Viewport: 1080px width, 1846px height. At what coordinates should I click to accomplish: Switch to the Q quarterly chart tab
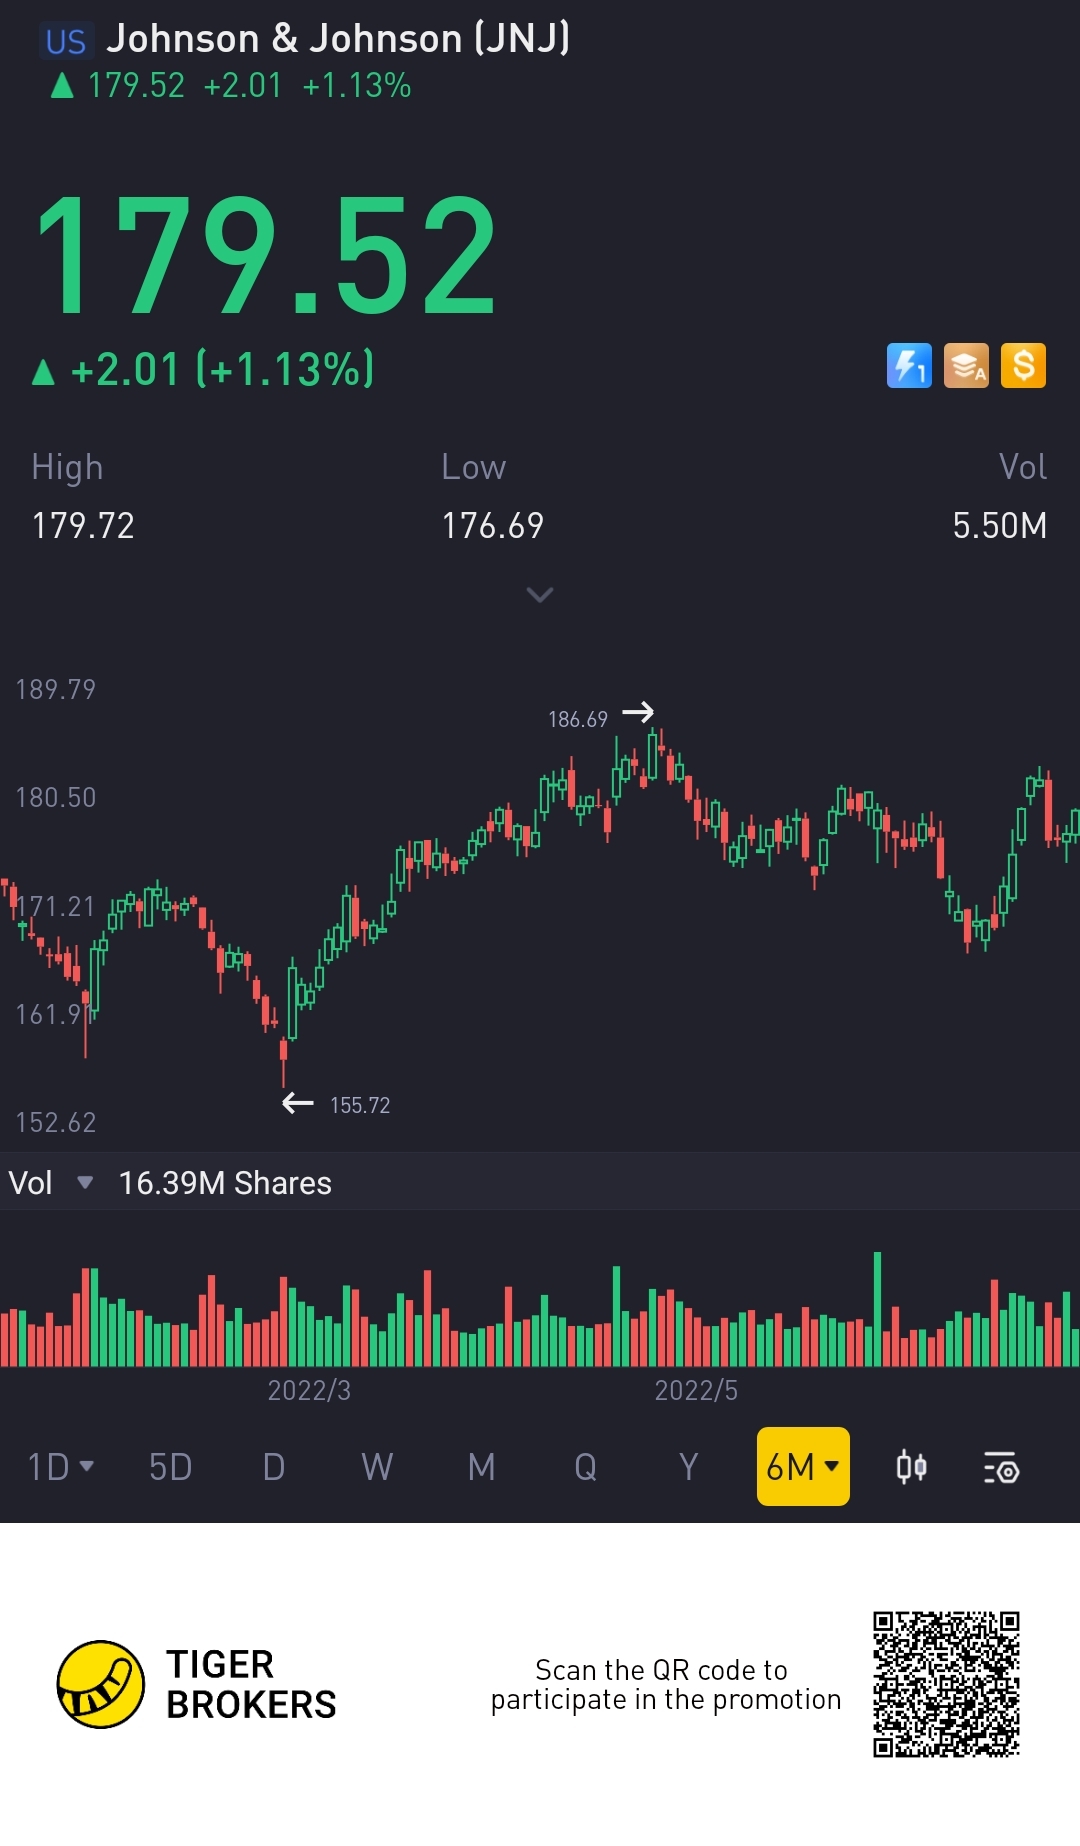pos(586,1467)
